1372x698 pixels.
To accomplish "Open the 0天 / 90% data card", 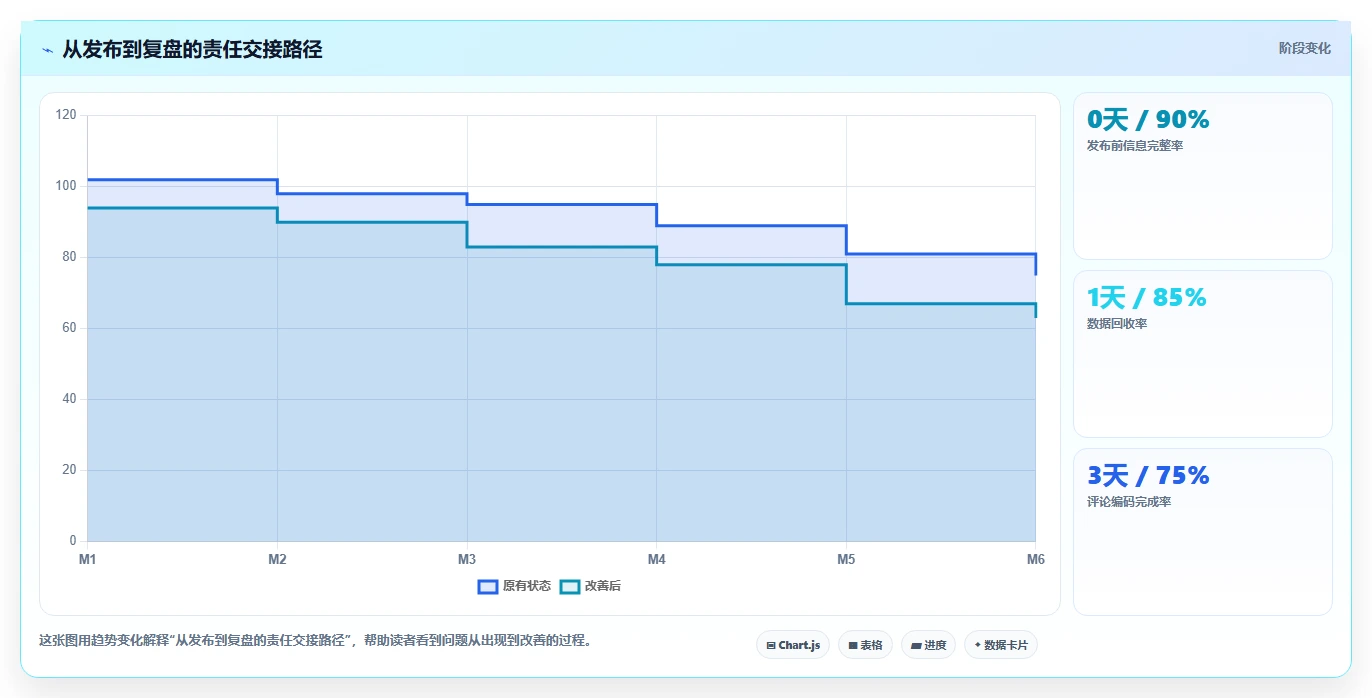I will (x=1202, y=176).
